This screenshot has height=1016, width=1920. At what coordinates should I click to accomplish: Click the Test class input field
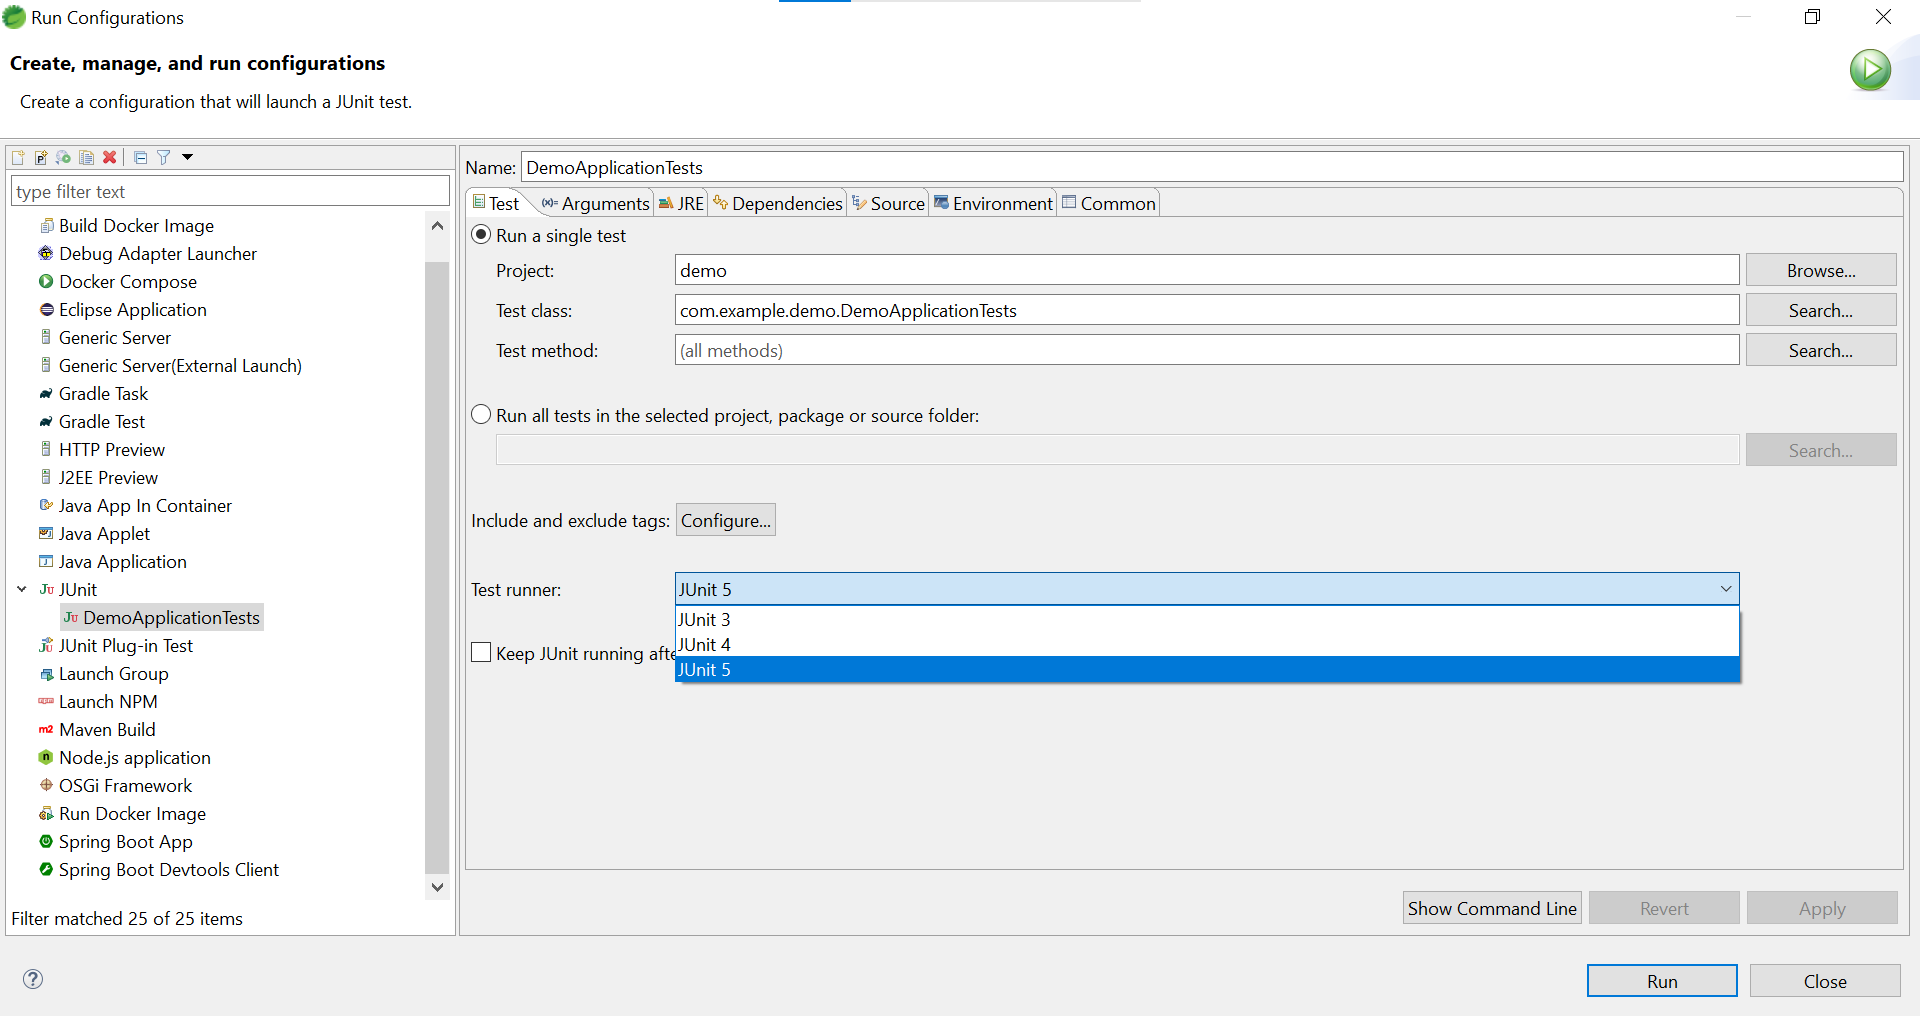[1207, 310]
